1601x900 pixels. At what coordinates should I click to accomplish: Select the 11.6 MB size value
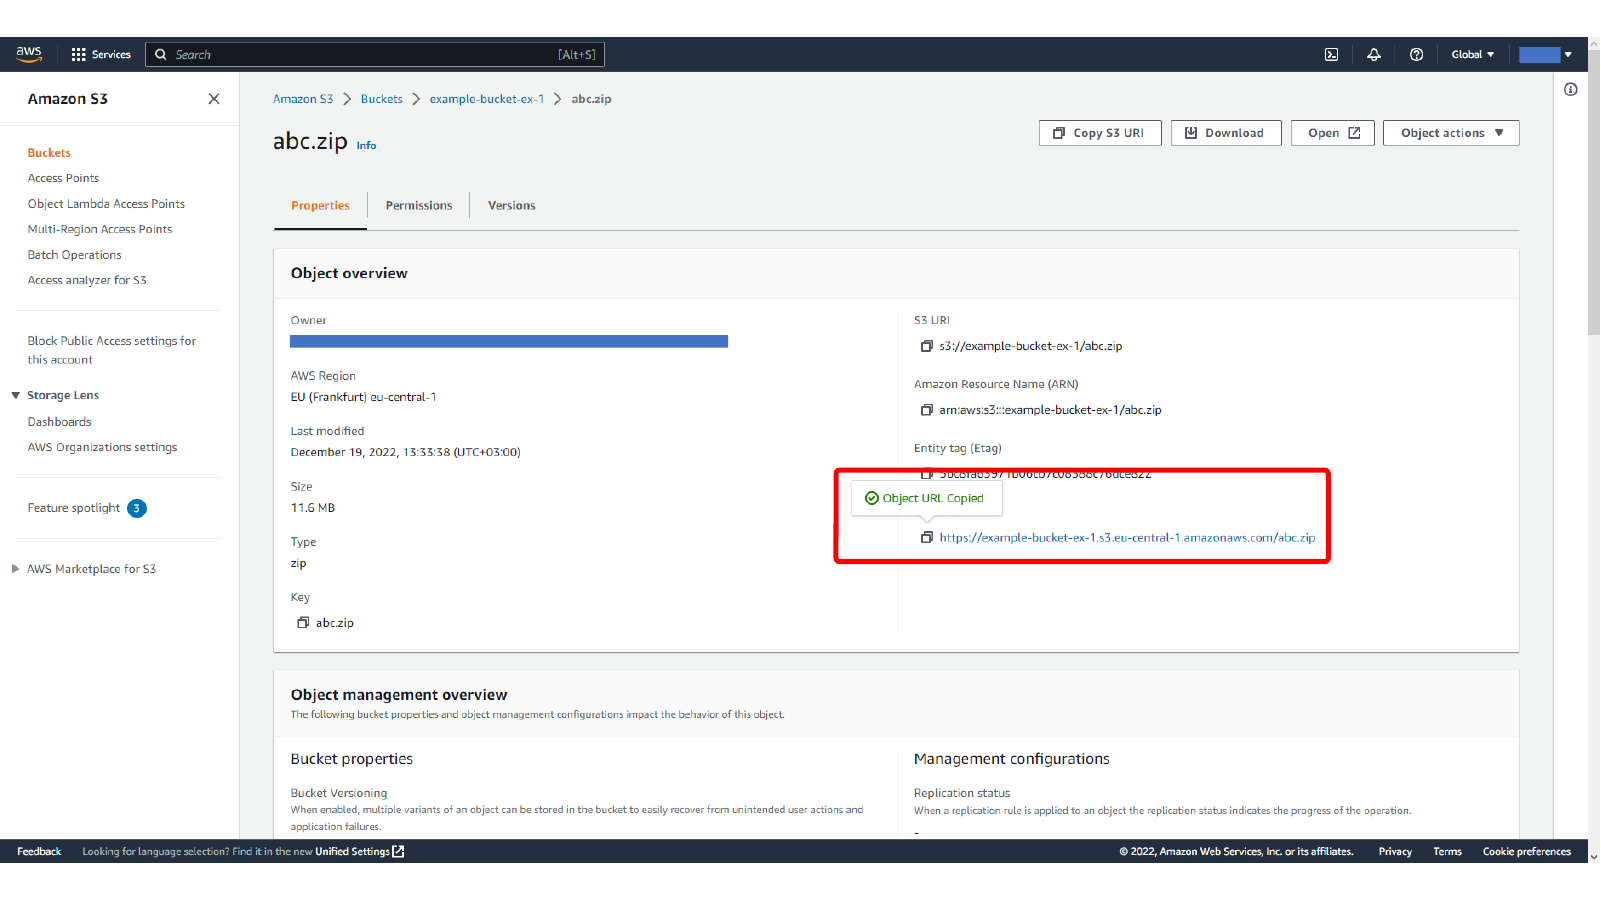click(x=313, y=508)
